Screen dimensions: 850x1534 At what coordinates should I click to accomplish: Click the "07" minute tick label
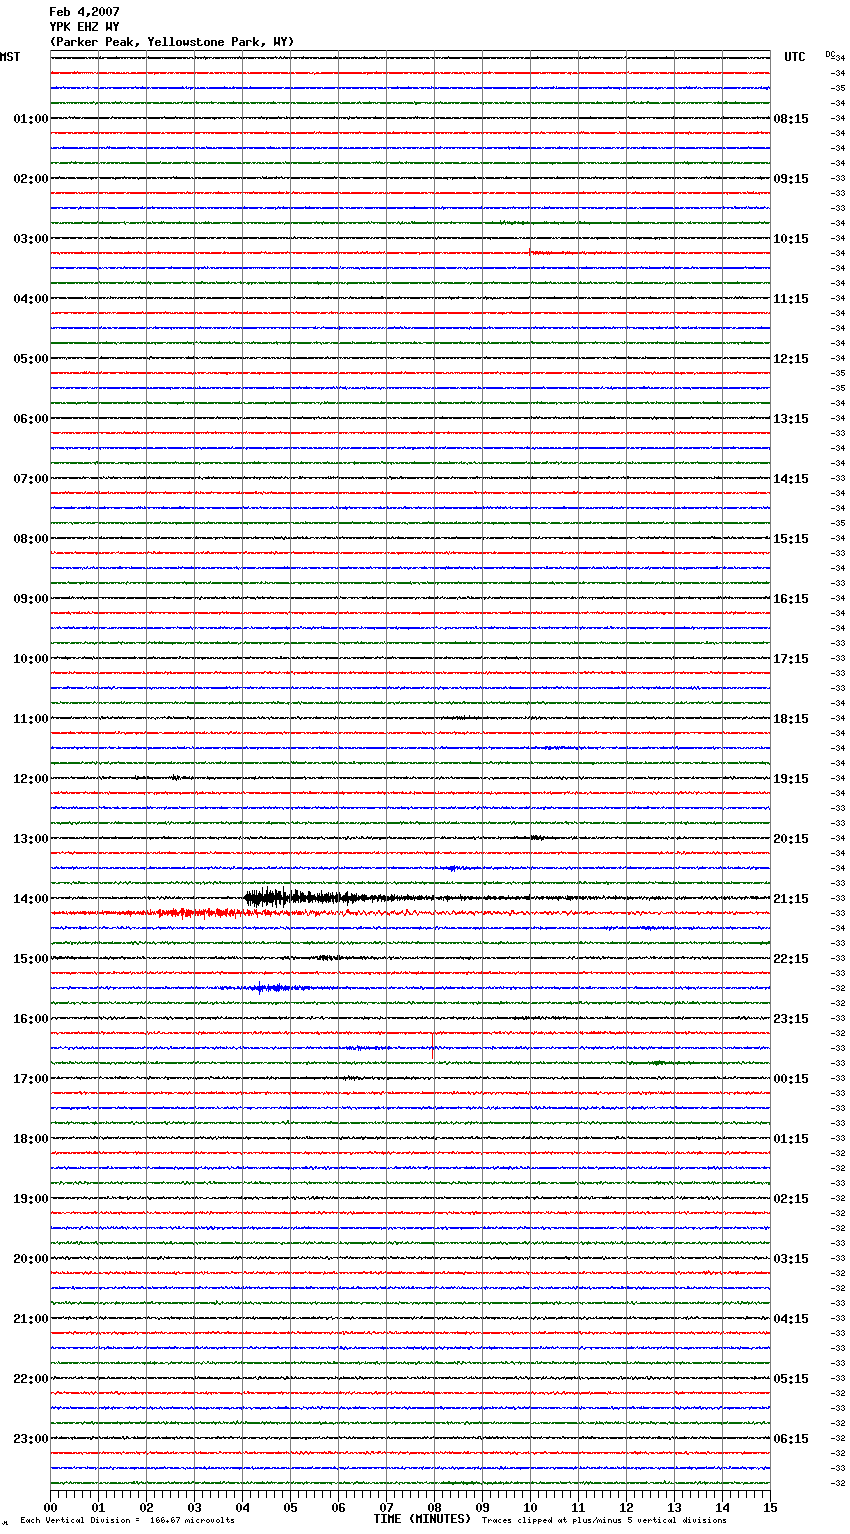coord(386,1507)
